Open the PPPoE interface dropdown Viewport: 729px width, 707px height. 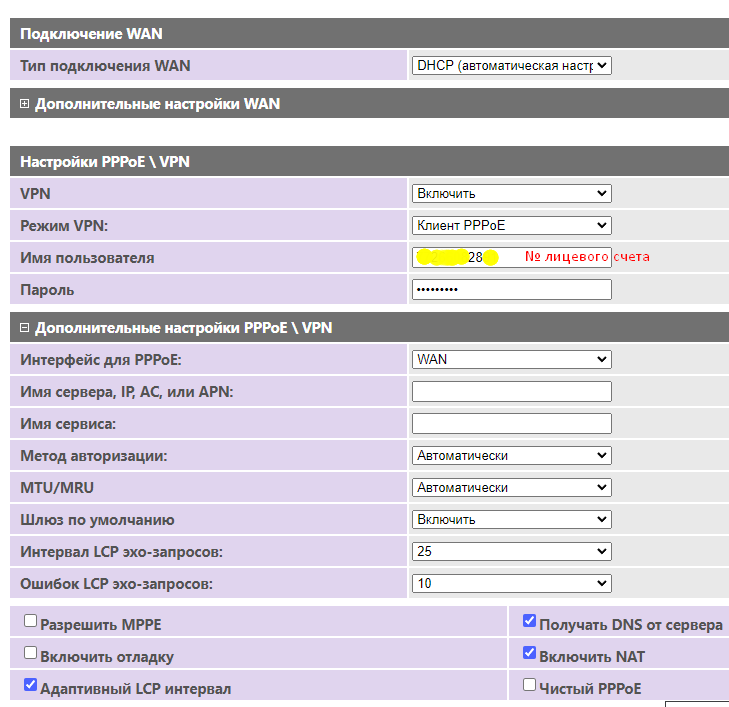coord(511,359)
